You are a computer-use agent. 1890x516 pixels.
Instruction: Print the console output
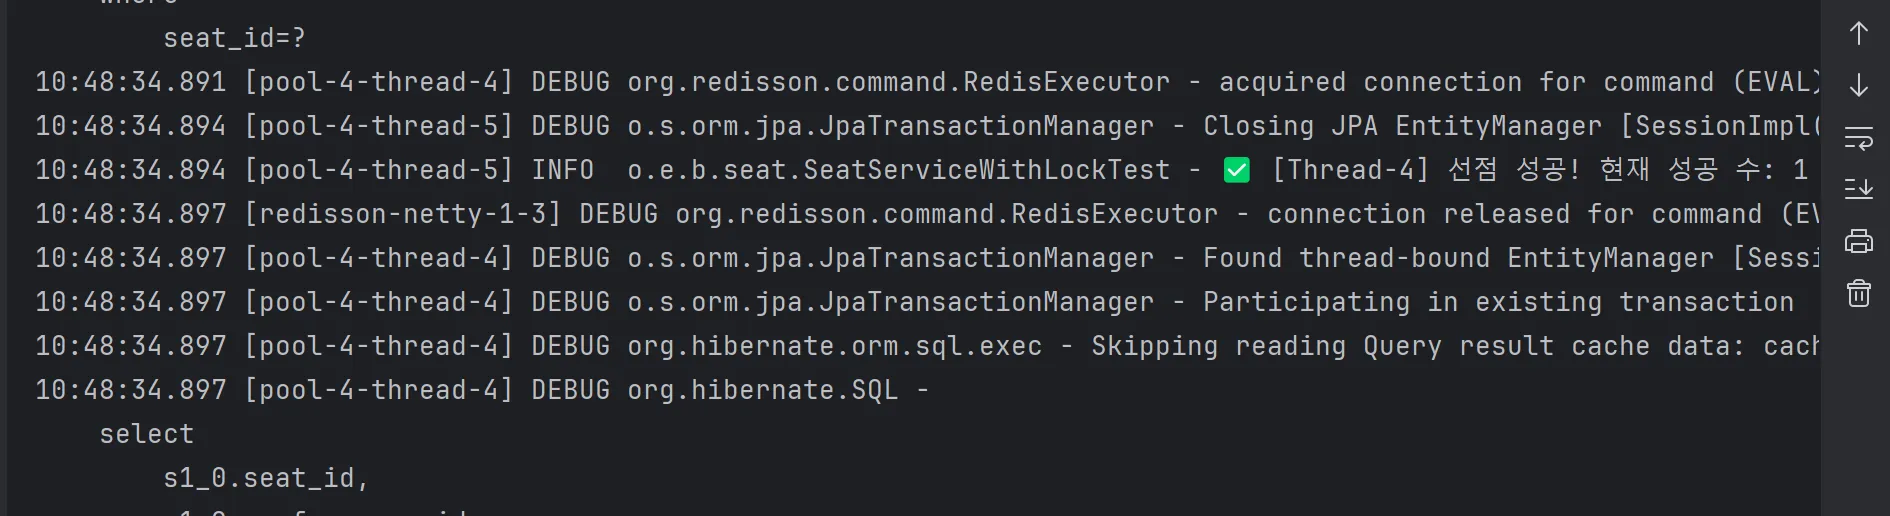pyautogui.click(x=1858, y=241)
